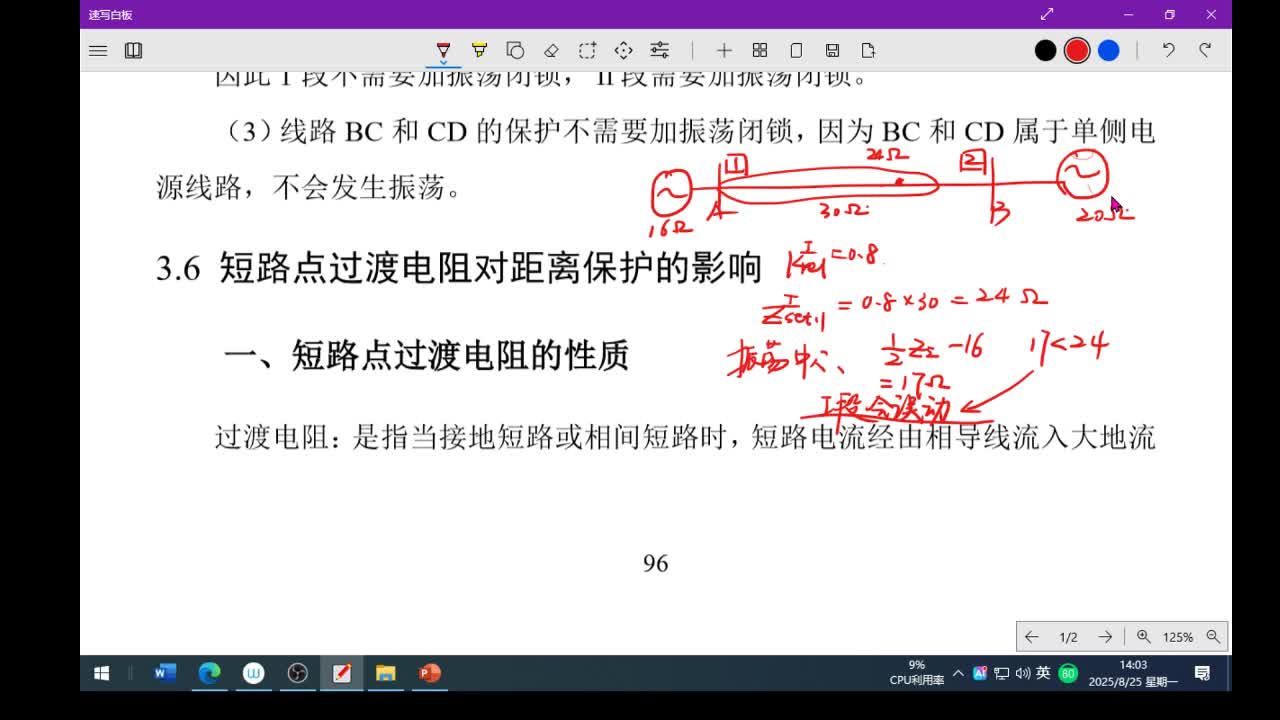
Task: Save the whiteboard
Action: pos(832,50)
